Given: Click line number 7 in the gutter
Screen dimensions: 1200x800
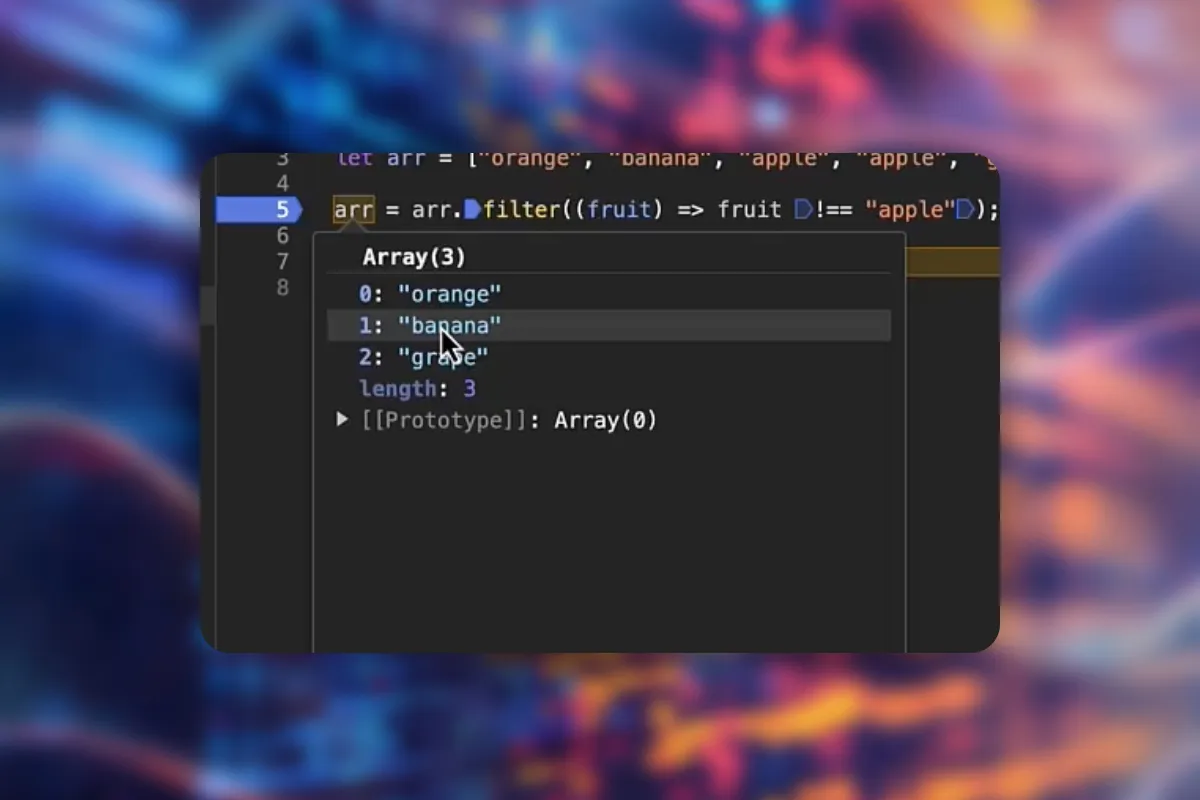Looking at the screenshot, I should [x=281, y=262].
